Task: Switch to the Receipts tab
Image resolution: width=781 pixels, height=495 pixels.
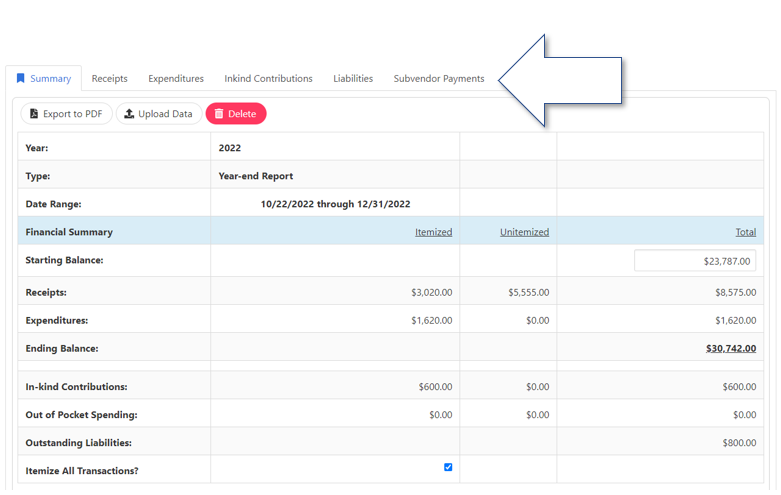Action: tap(109, 79)
